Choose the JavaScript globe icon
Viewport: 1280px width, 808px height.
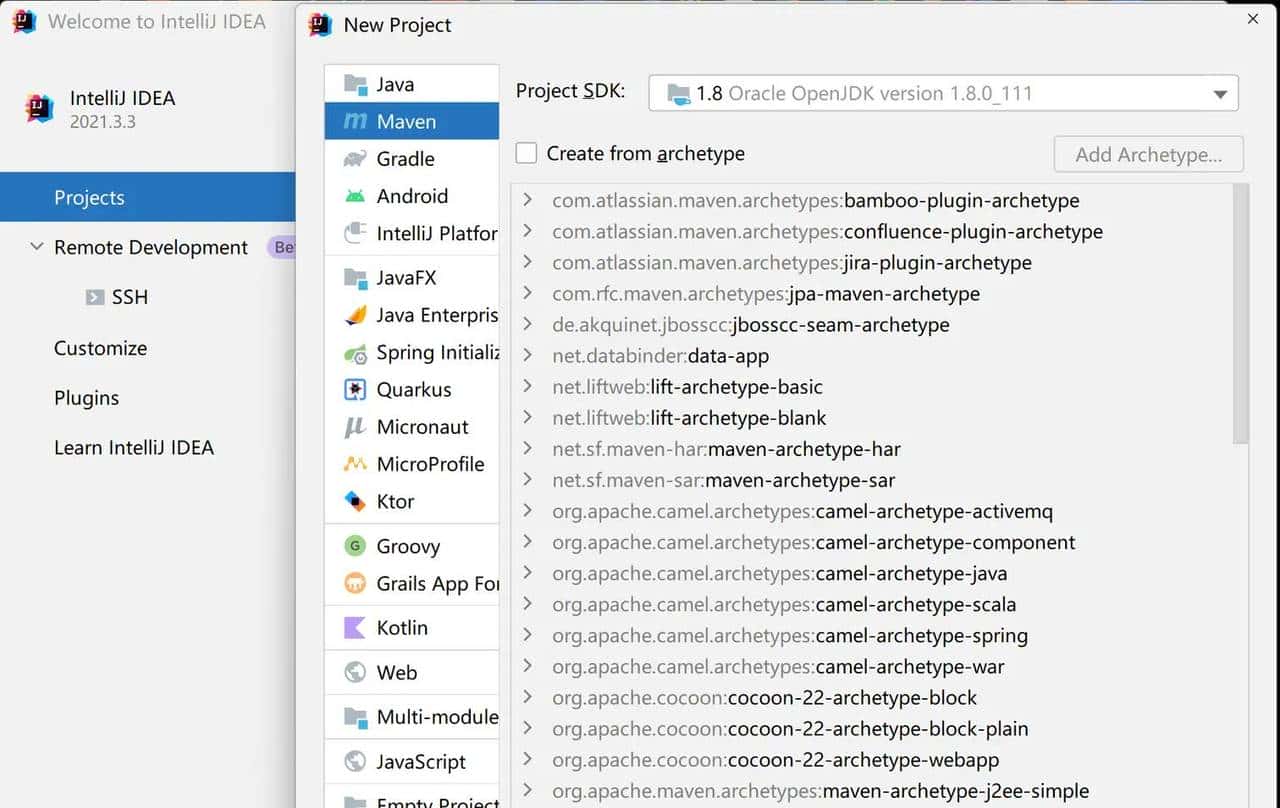point(355,762)
